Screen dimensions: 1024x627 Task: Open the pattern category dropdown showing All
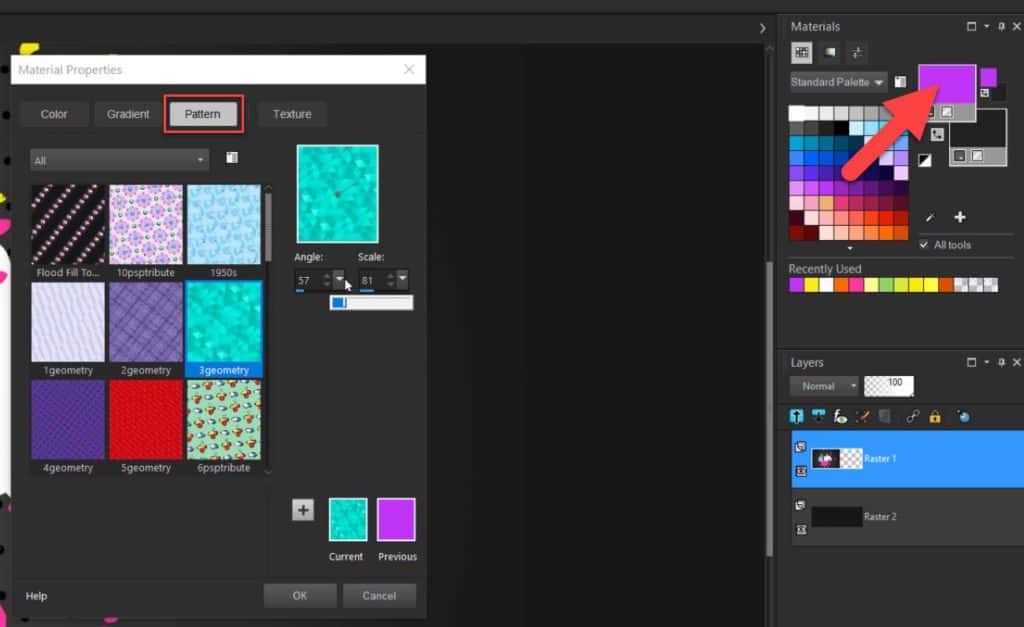118,158
